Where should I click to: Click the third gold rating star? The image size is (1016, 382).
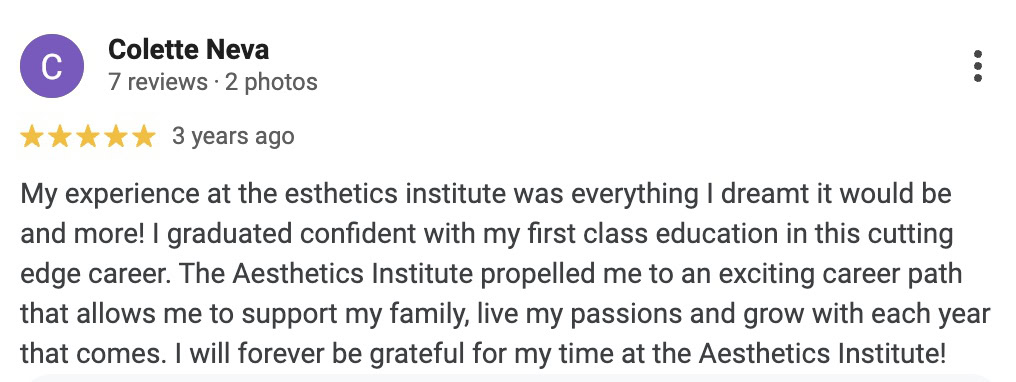(x=87, y=137)
